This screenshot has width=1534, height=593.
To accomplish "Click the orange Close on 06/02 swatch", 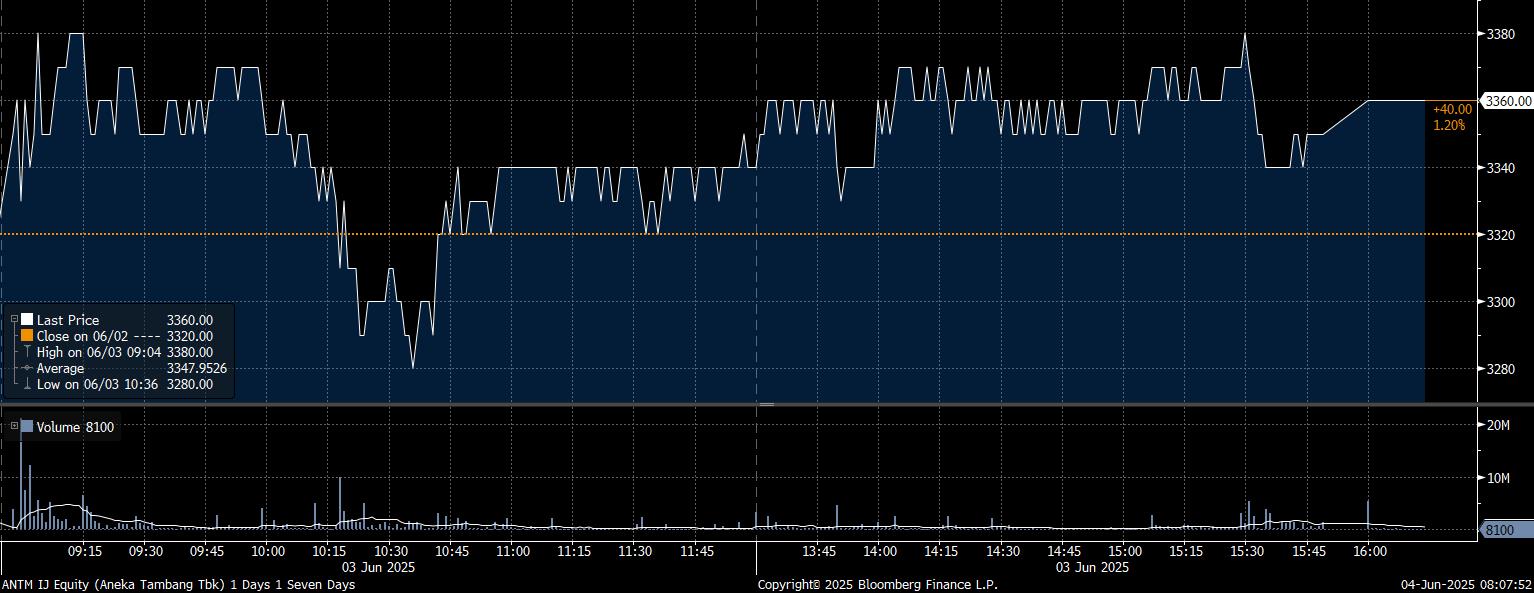I will [27, 336].
